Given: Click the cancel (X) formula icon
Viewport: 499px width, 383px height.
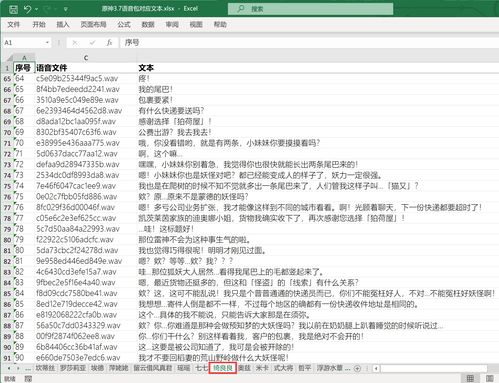Looking at the screenshot, I should pos(75,43).
